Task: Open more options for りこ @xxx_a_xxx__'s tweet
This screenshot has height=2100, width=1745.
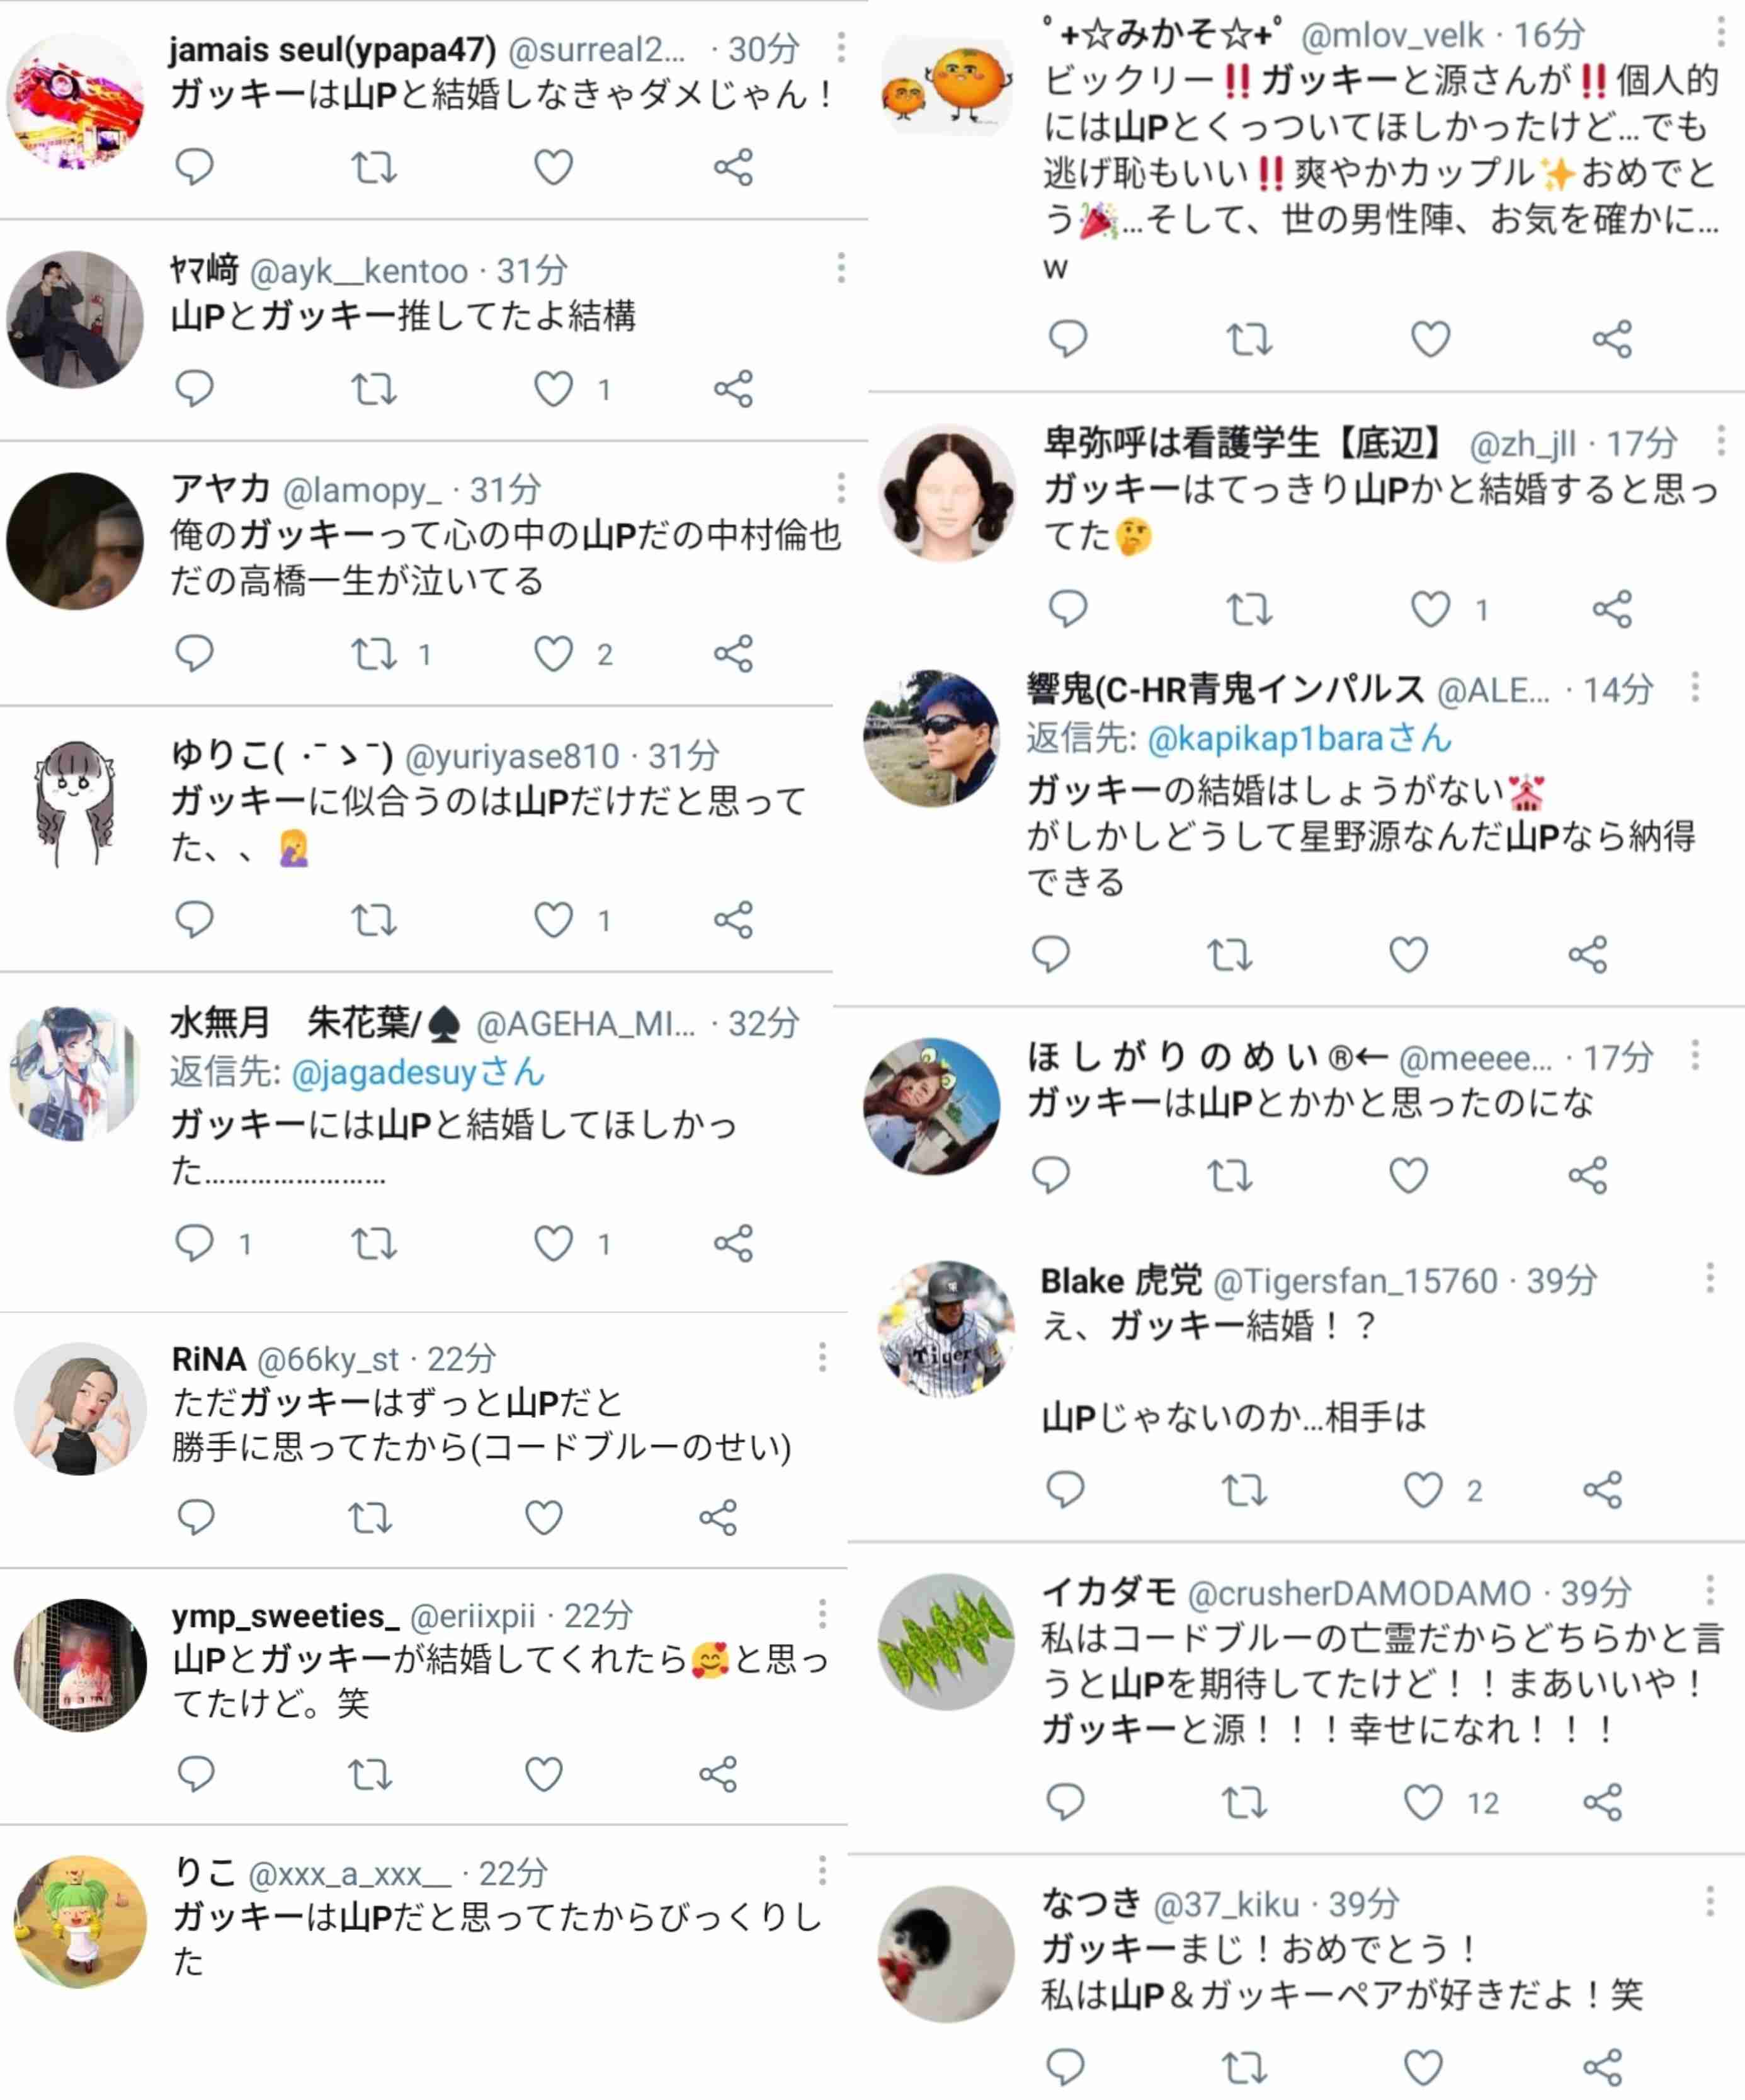Action: coord(822,1870)
